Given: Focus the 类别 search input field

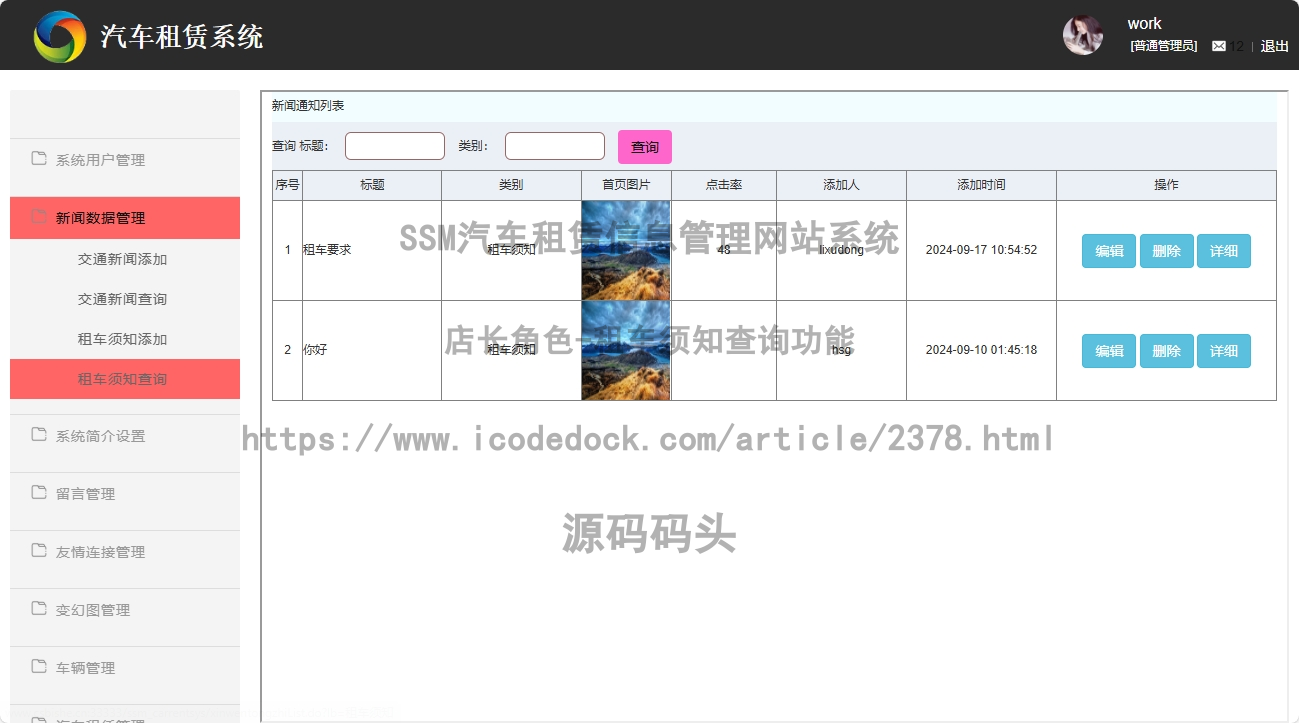Looking at the screenshot, I should [555, 146].
